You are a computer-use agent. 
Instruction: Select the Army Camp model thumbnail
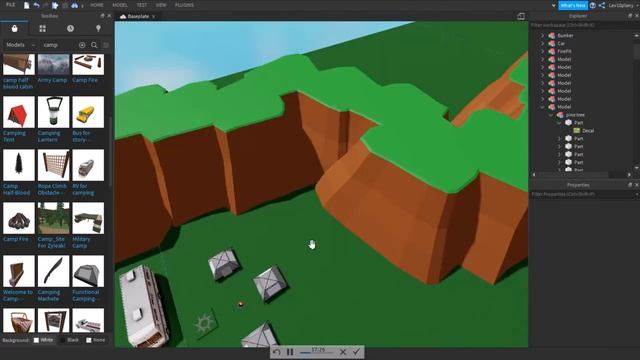pos(53,64)
